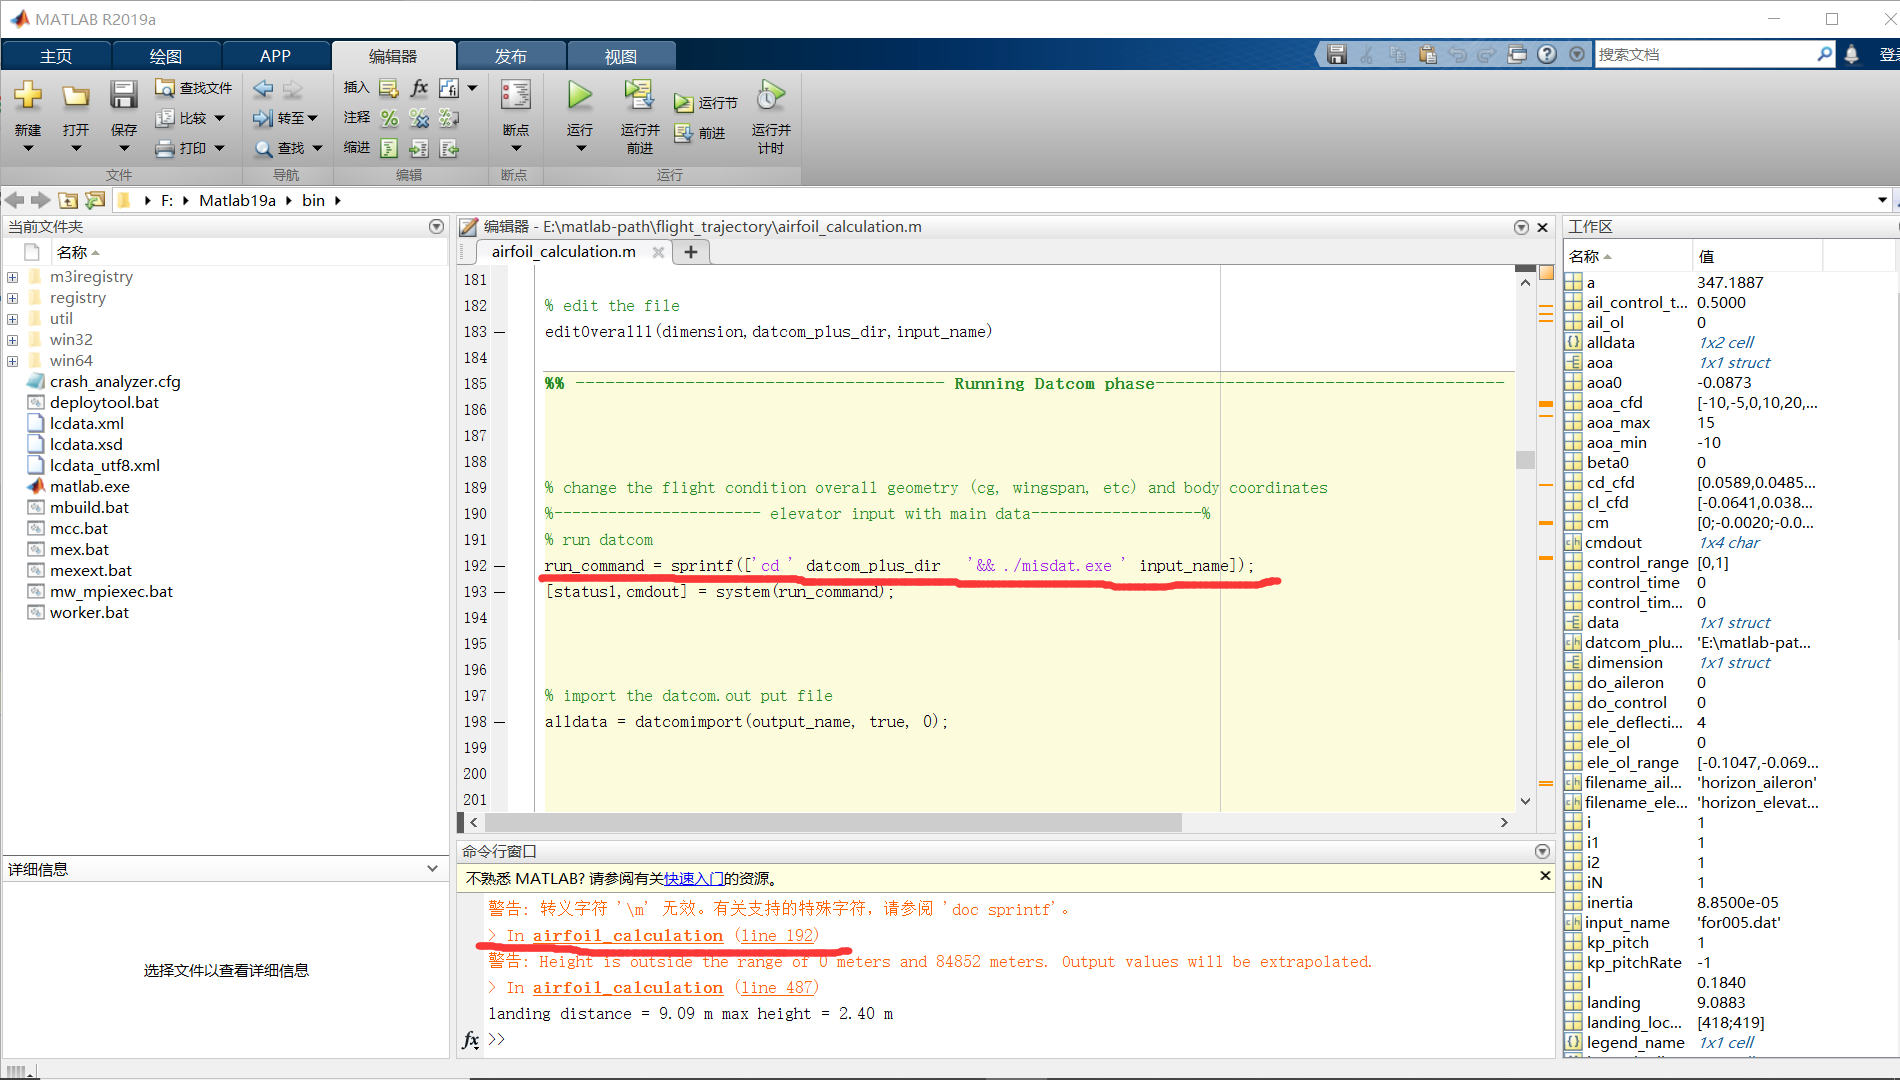The image size is (1900, 1080).
Task: Click the switch windows icon in the top toolbar
Action: [x=1517, y=55]
